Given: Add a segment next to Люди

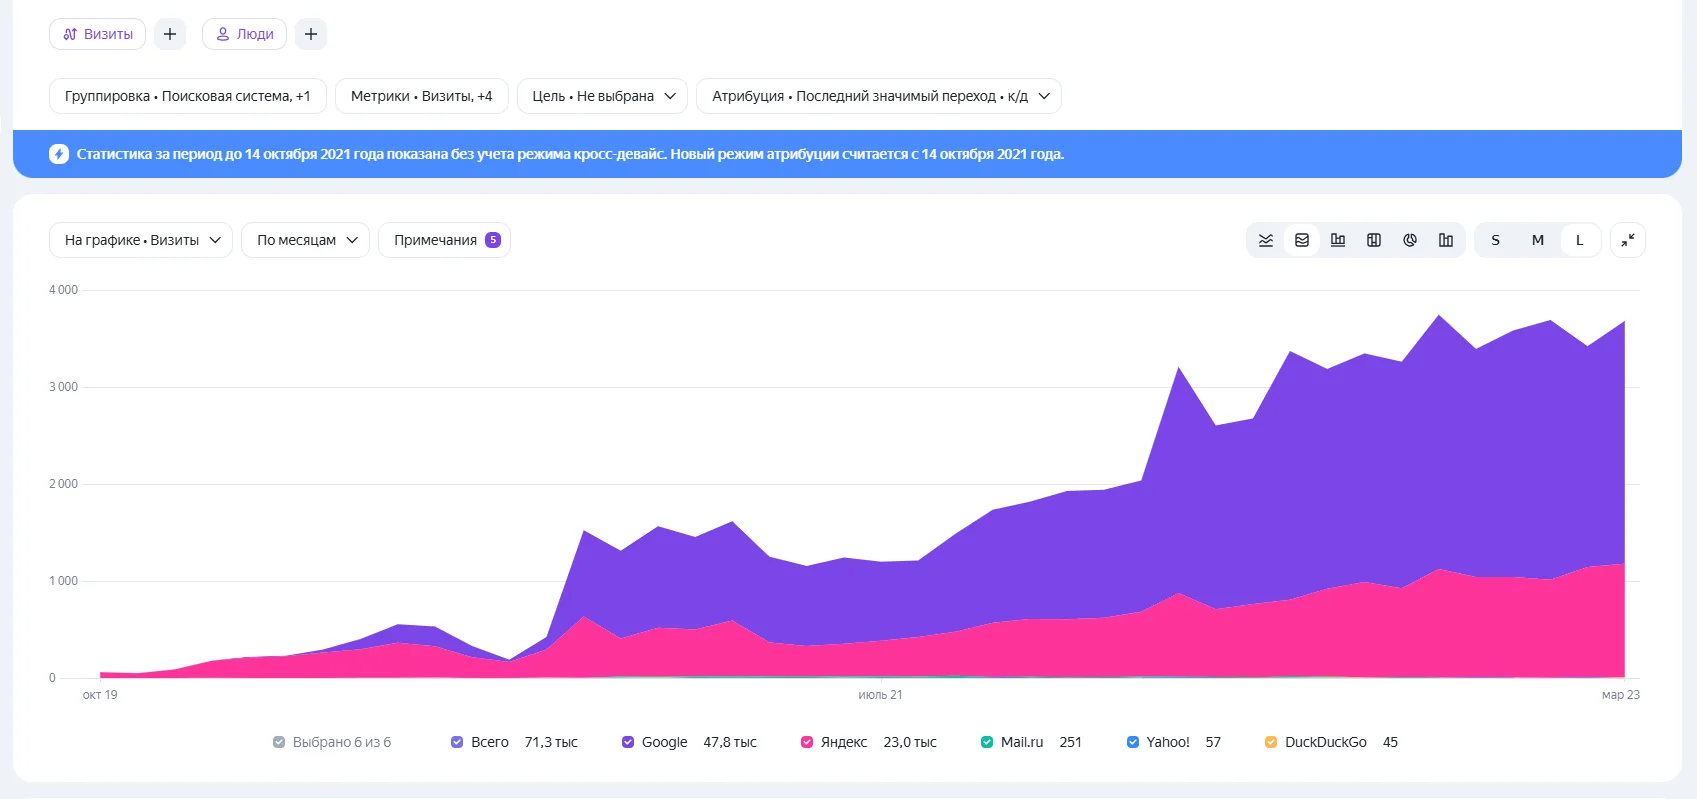Looking at the screenshot, I should pyautogui.click(x=311, y=34).
